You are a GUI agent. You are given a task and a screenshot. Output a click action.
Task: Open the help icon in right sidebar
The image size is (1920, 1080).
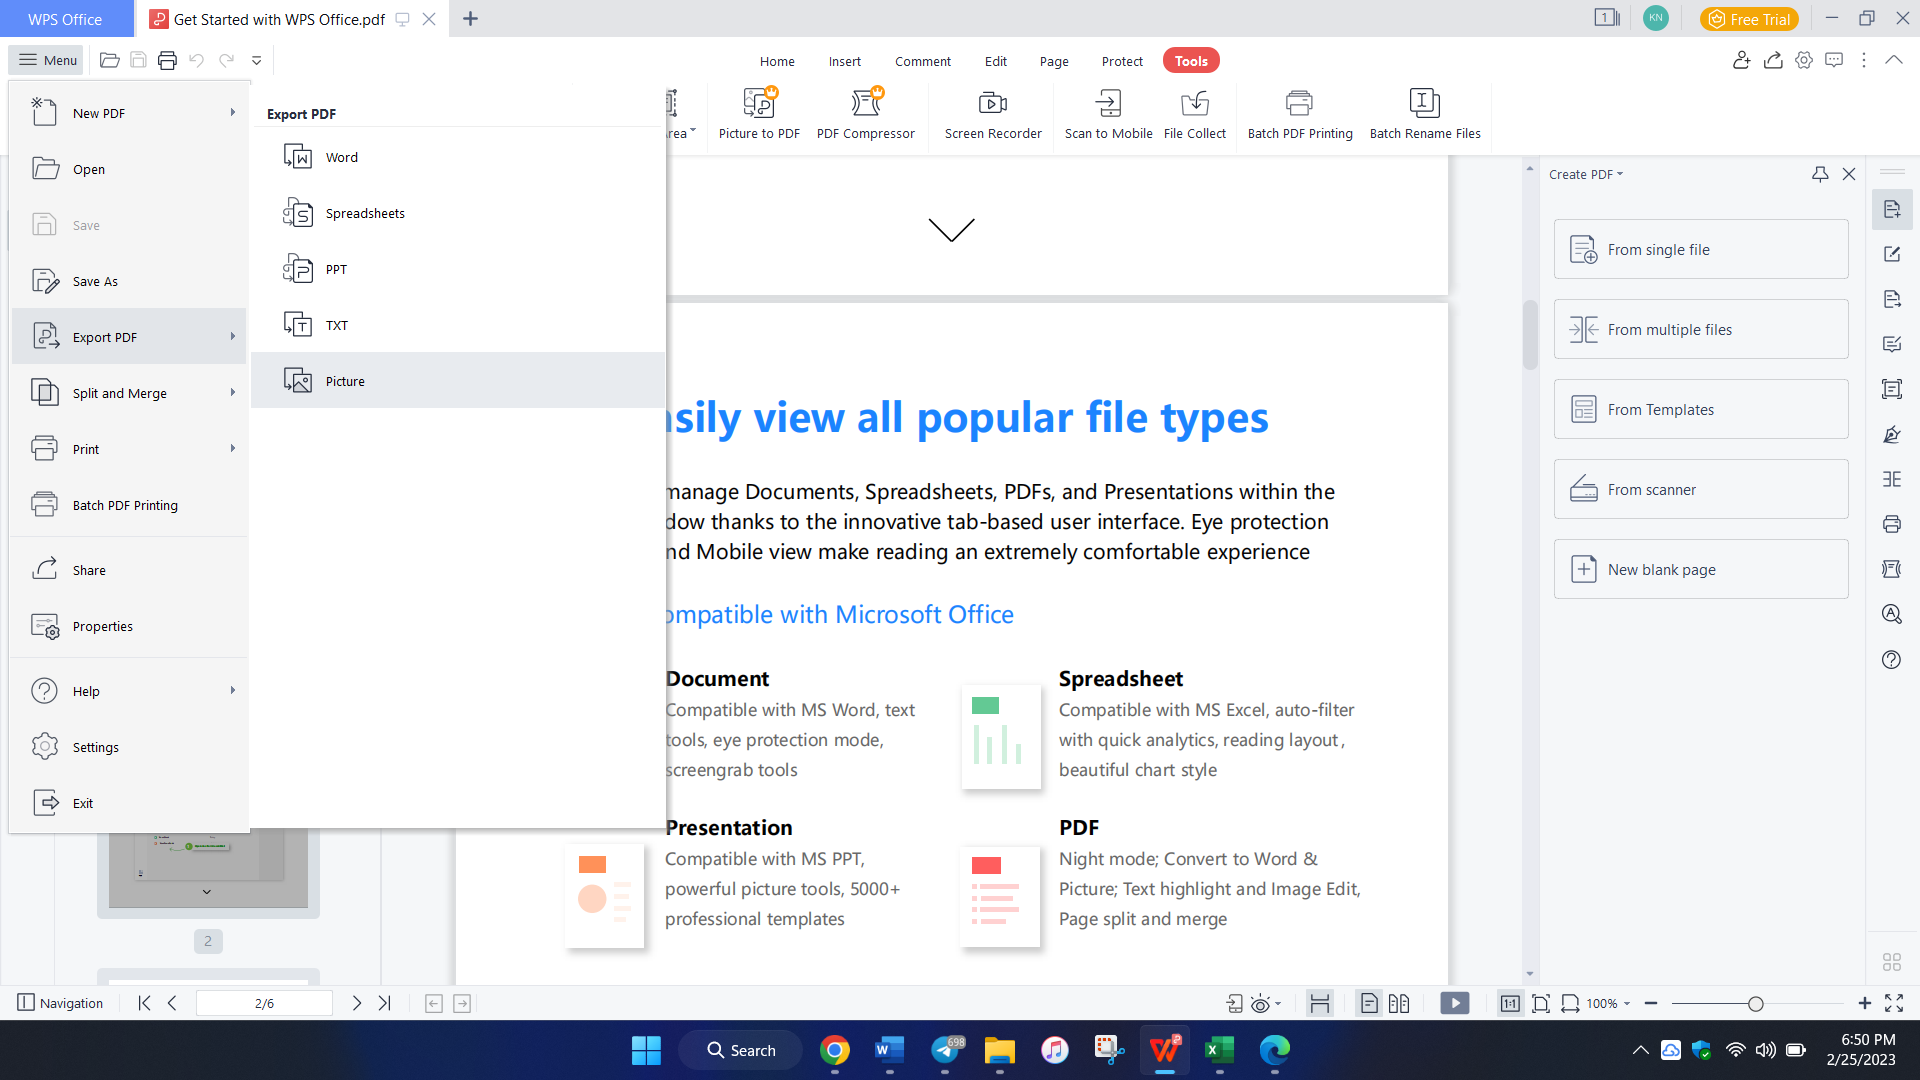click(1891, 660)
